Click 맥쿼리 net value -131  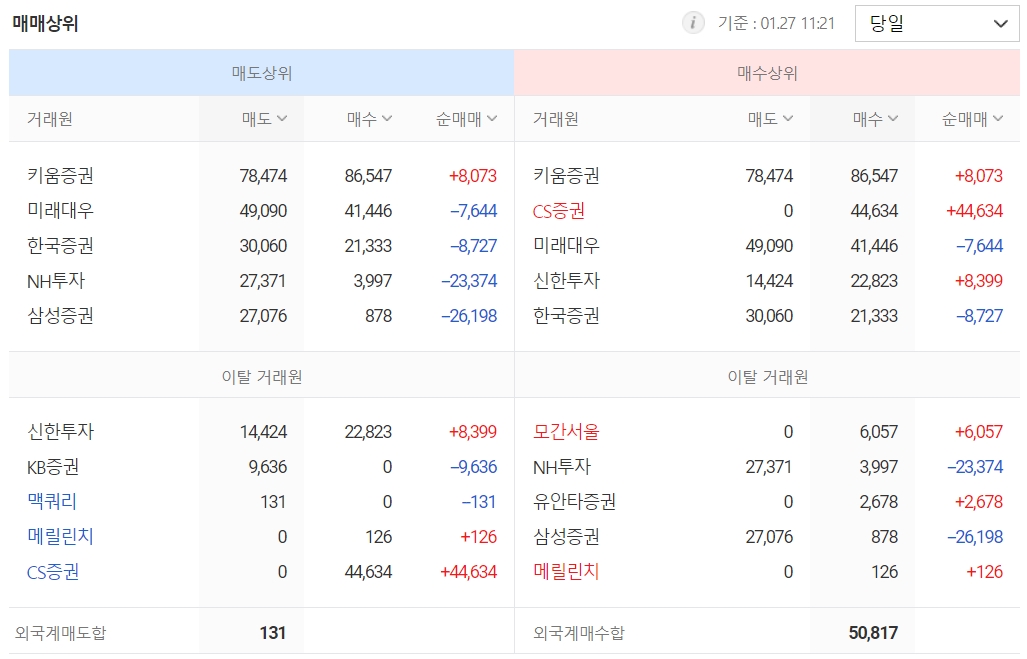479,502
